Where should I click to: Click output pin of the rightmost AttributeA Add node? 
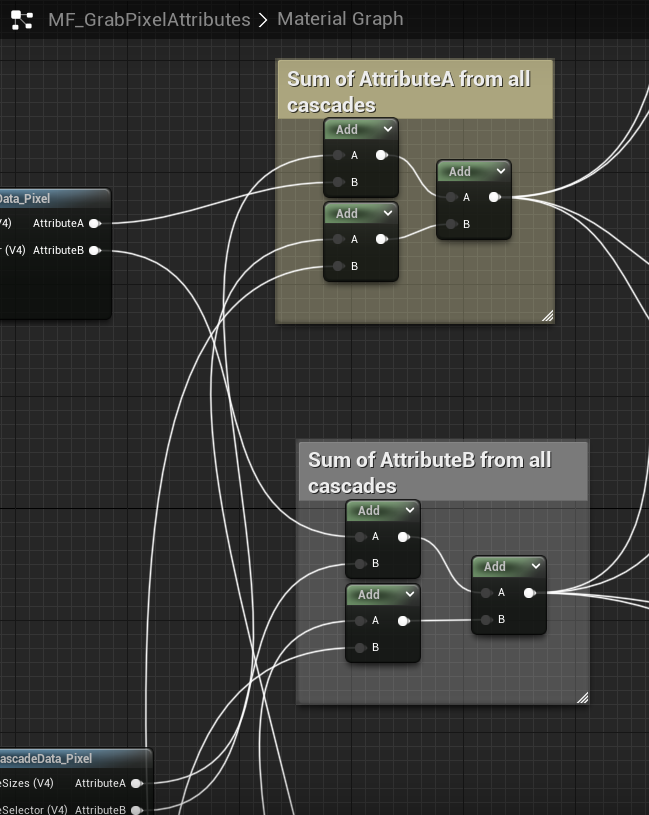click(x=494, y=197)
